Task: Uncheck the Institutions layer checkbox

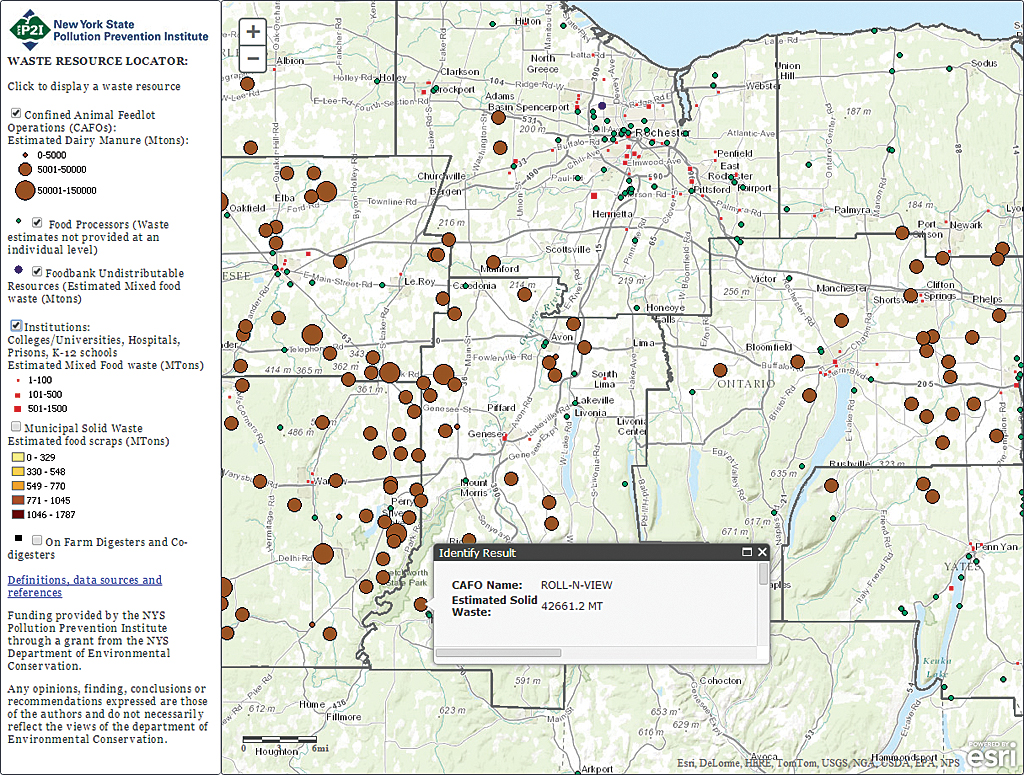Action: 16,325
